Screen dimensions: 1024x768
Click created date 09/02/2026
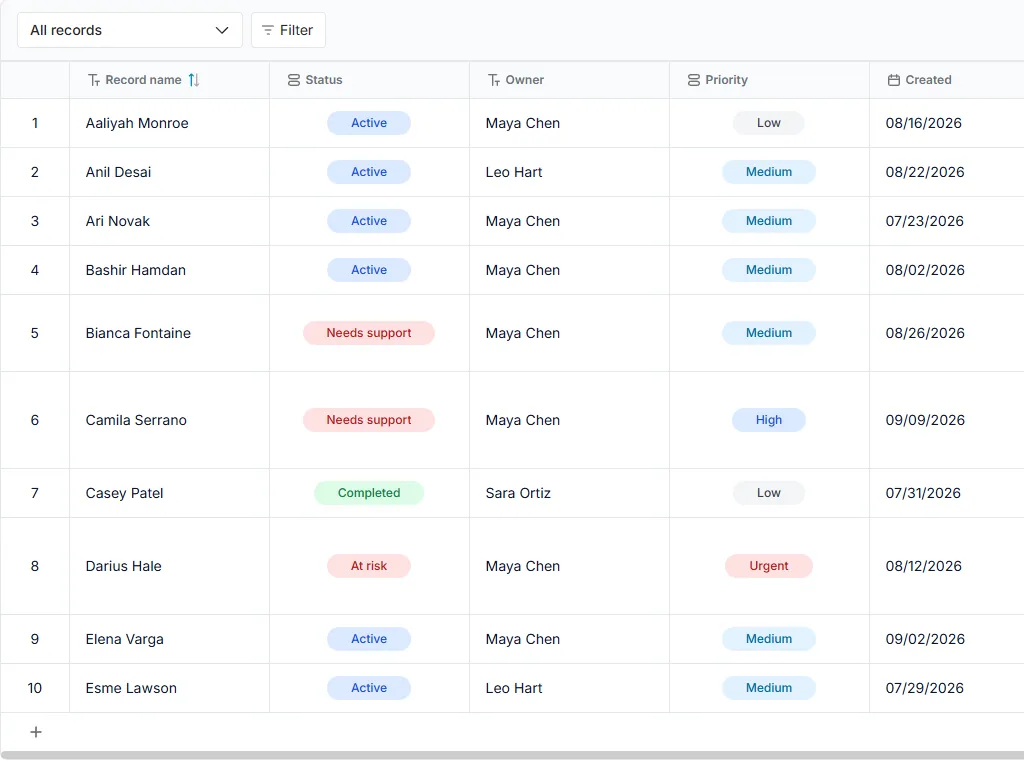tap(925, 639)
